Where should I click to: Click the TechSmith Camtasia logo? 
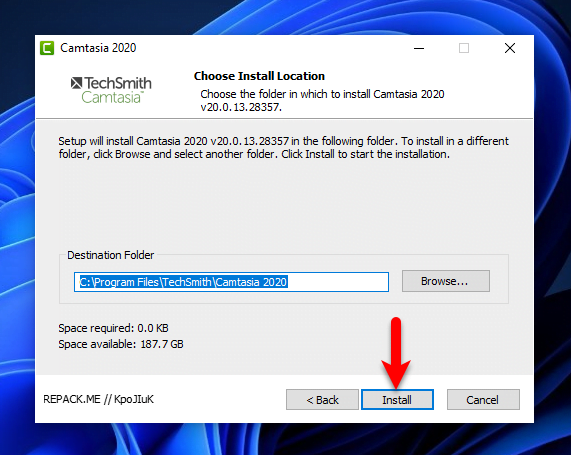(x=111, y=90)
